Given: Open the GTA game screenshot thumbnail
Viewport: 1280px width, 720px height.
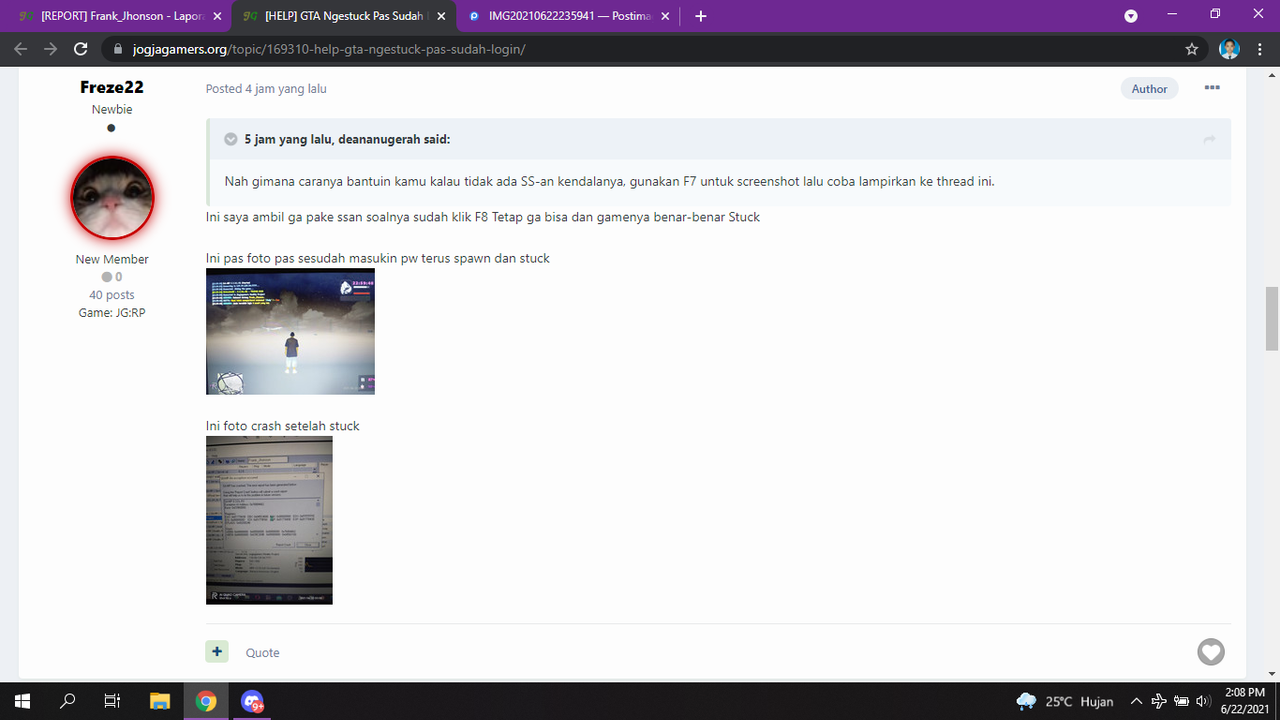Looking at the screenshot, I should point(290,331).
